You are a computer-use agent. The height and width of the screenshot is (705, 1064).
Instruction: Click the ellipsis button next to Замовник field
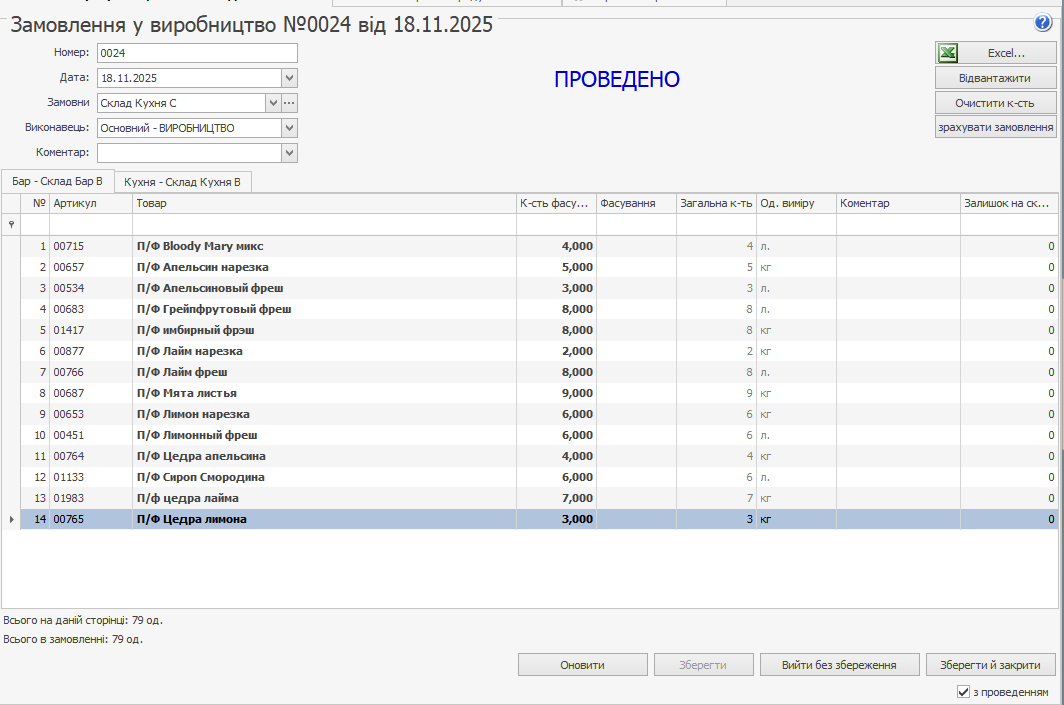[x=290, y=102]
